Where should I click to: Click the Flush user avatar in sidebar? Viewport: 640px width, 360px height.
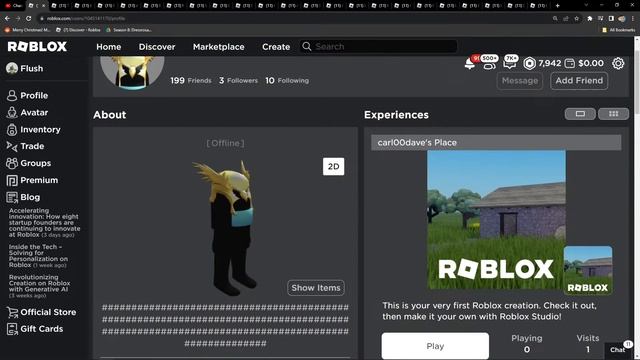pyautogui.click(x=12, y=68)
